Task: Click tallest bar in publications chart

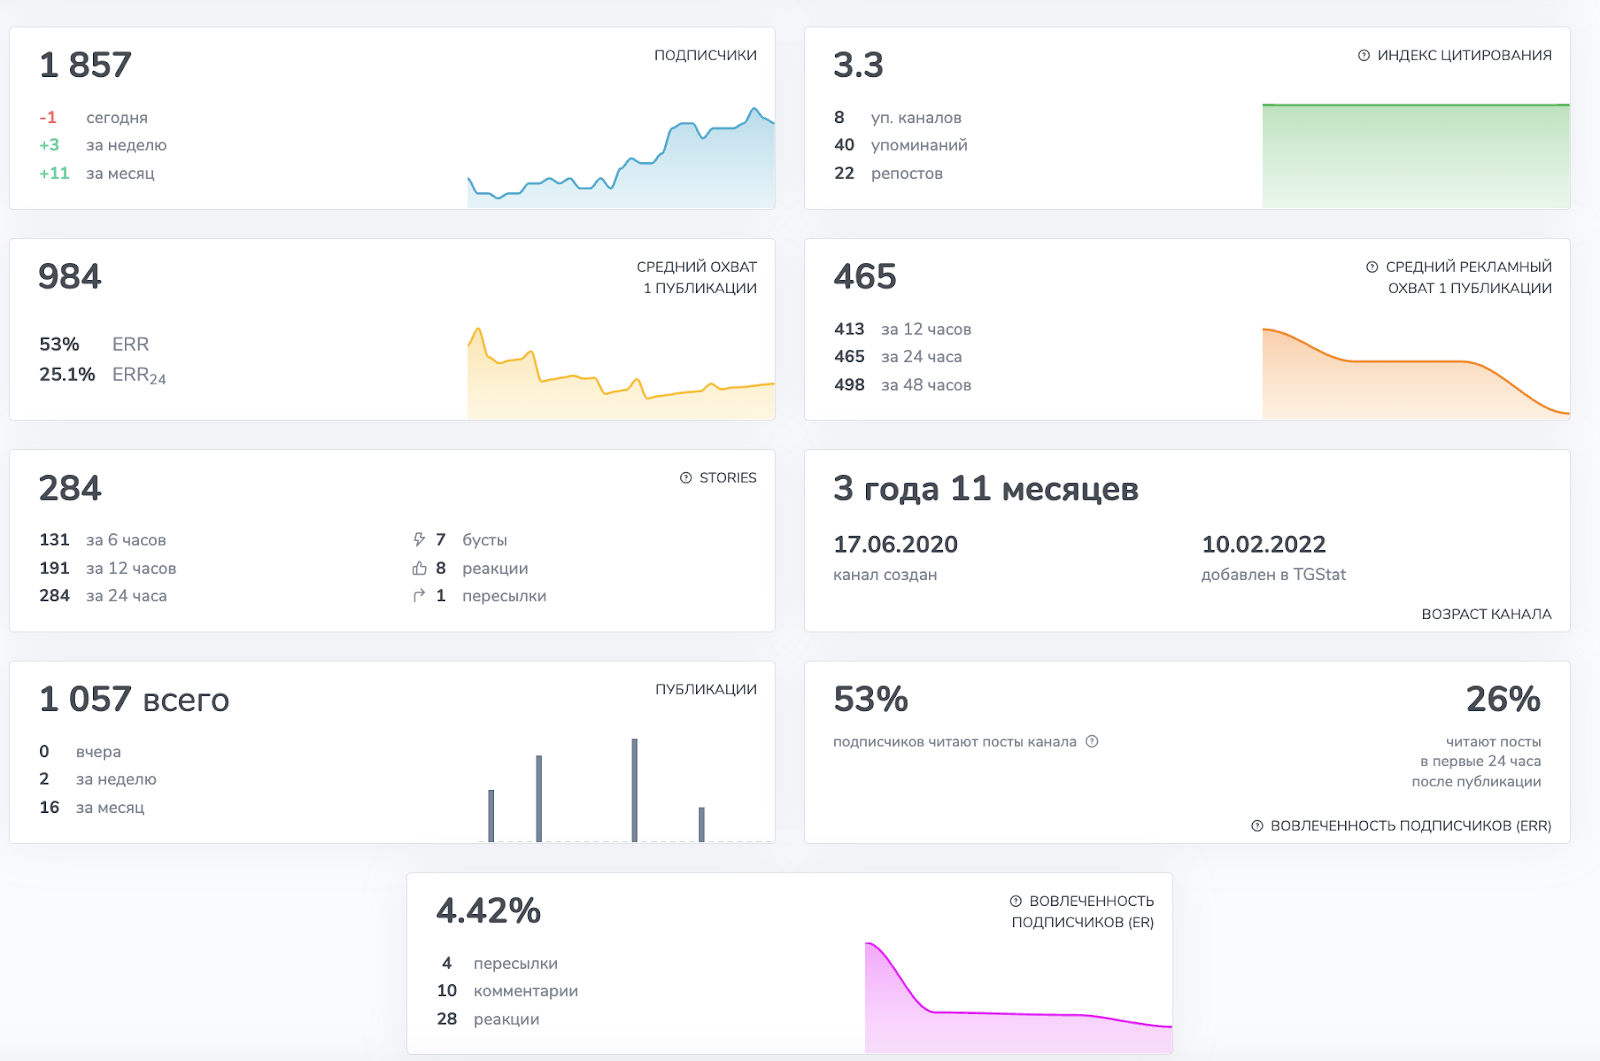Action: coord(634,790)
